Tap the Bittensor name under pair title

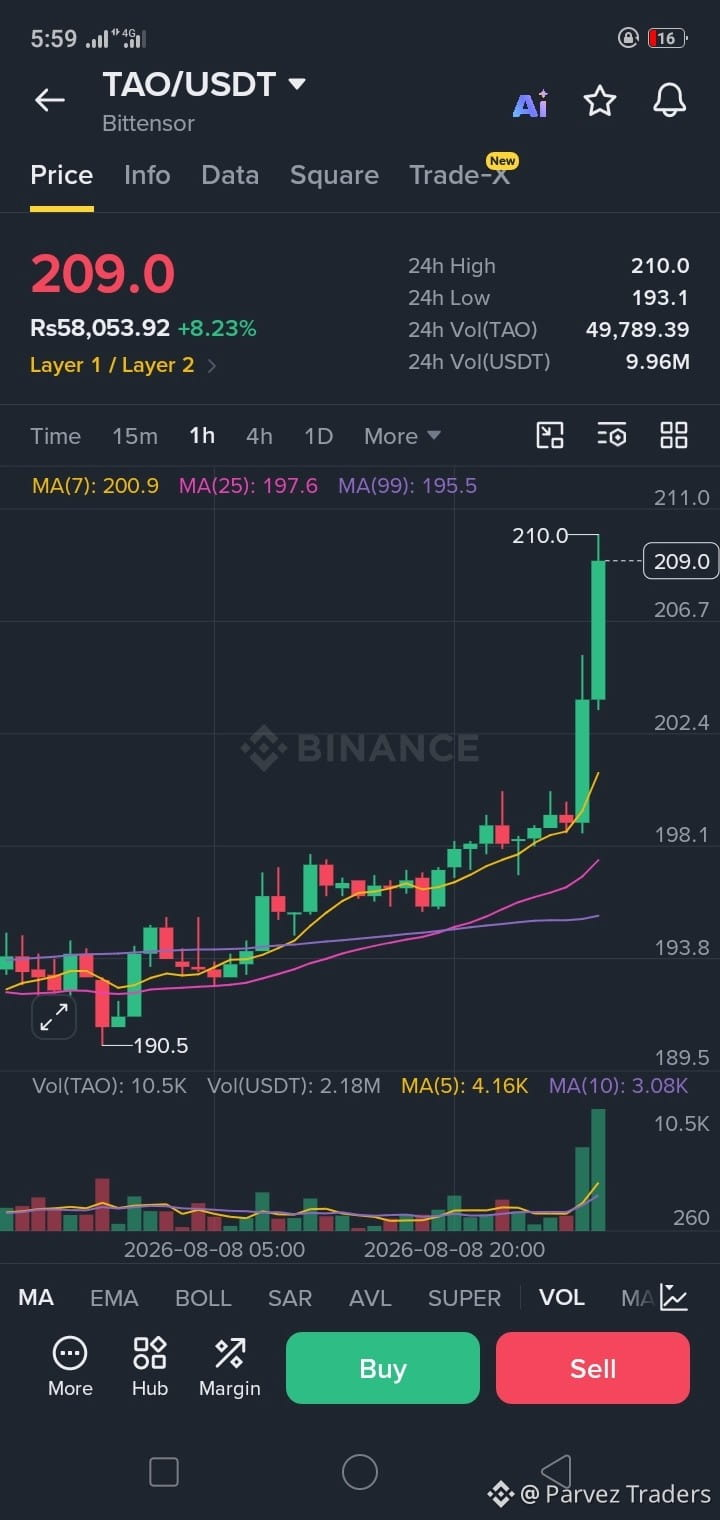pos(148,124)
